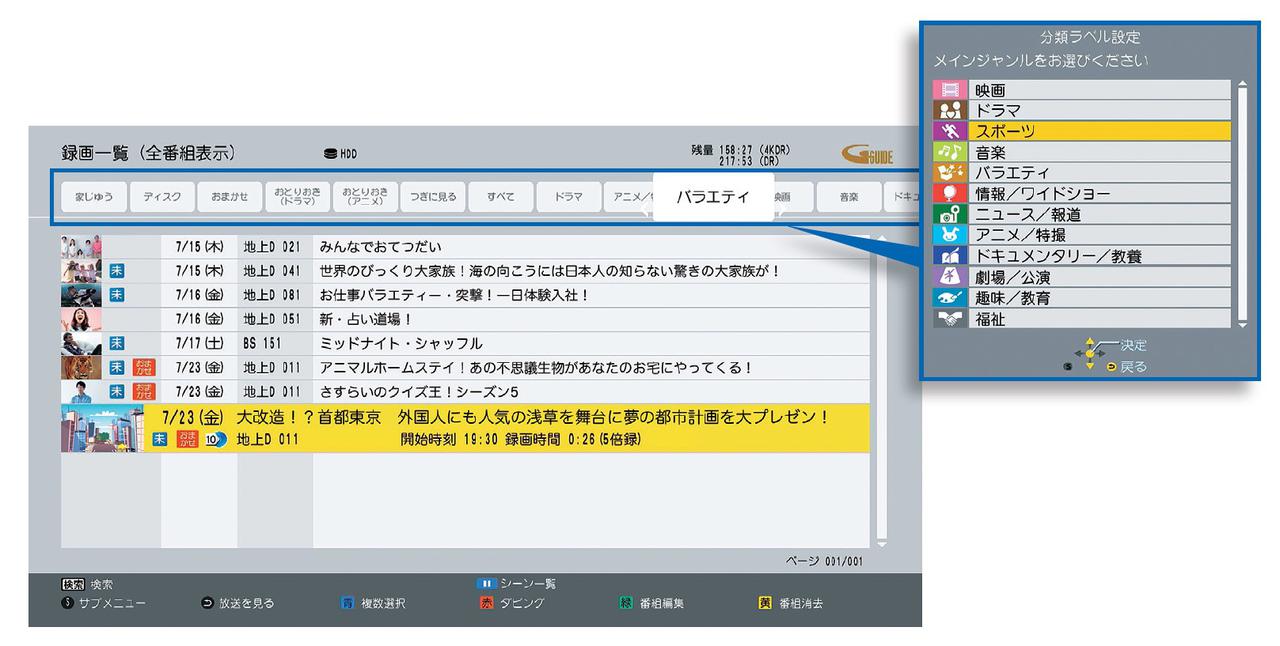Open thumbnail of 大改造！？首都東京 recording
Viewport: 1280px width, 646px height.
103,429
